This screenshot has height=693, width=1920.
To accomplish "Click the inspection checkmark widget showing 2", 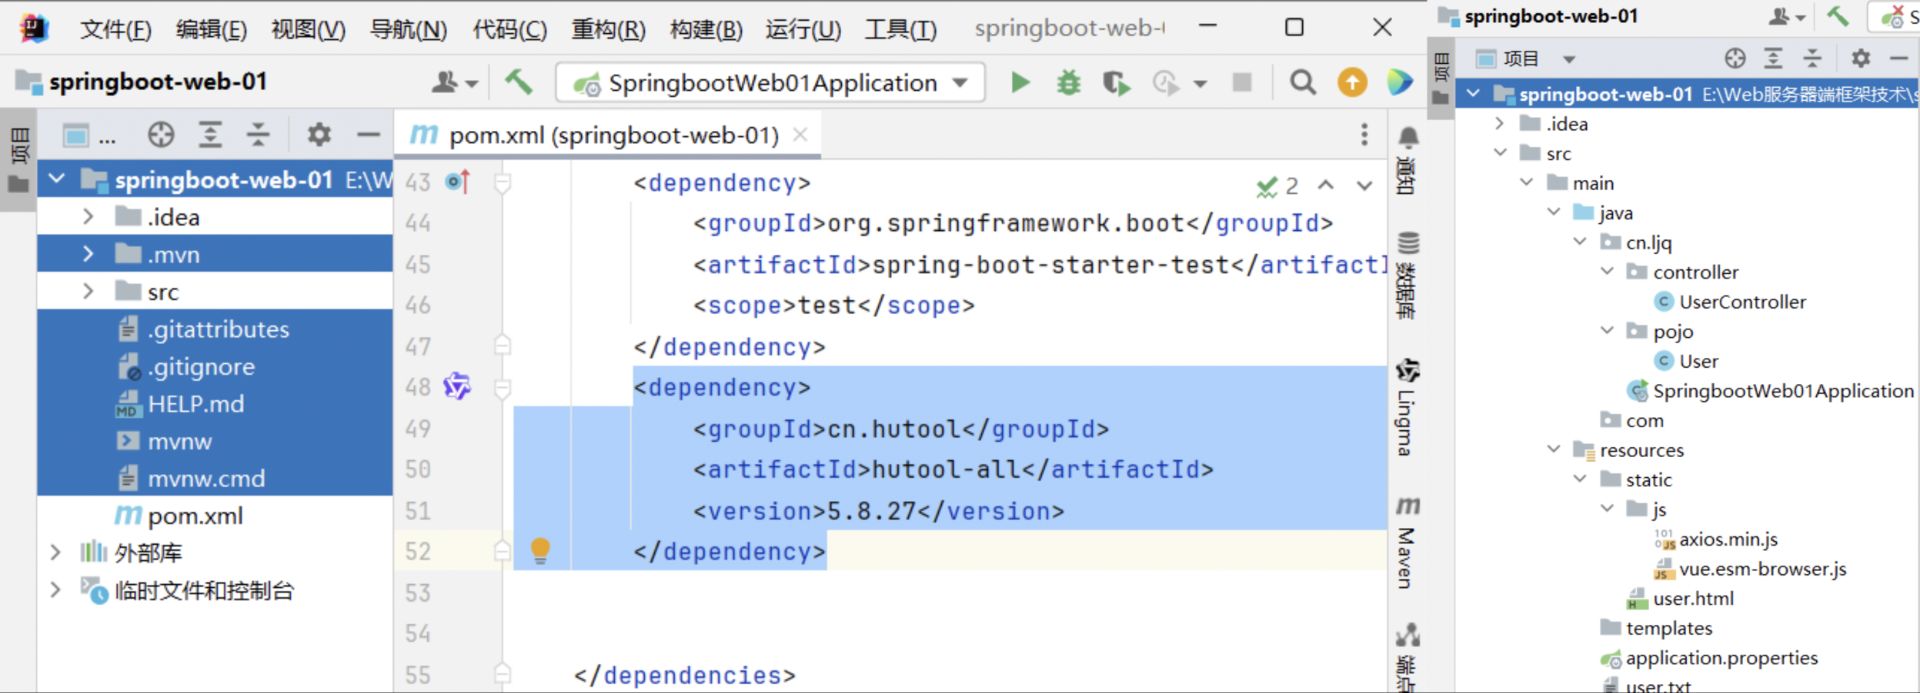I will (x=1277, y=186).
